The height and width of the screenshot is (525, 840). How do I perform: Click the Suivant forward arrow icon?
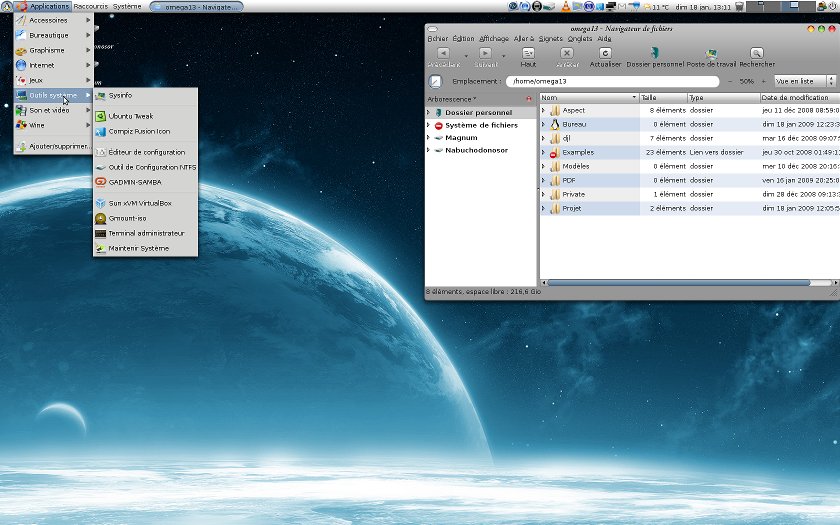[x=485, y=53]
